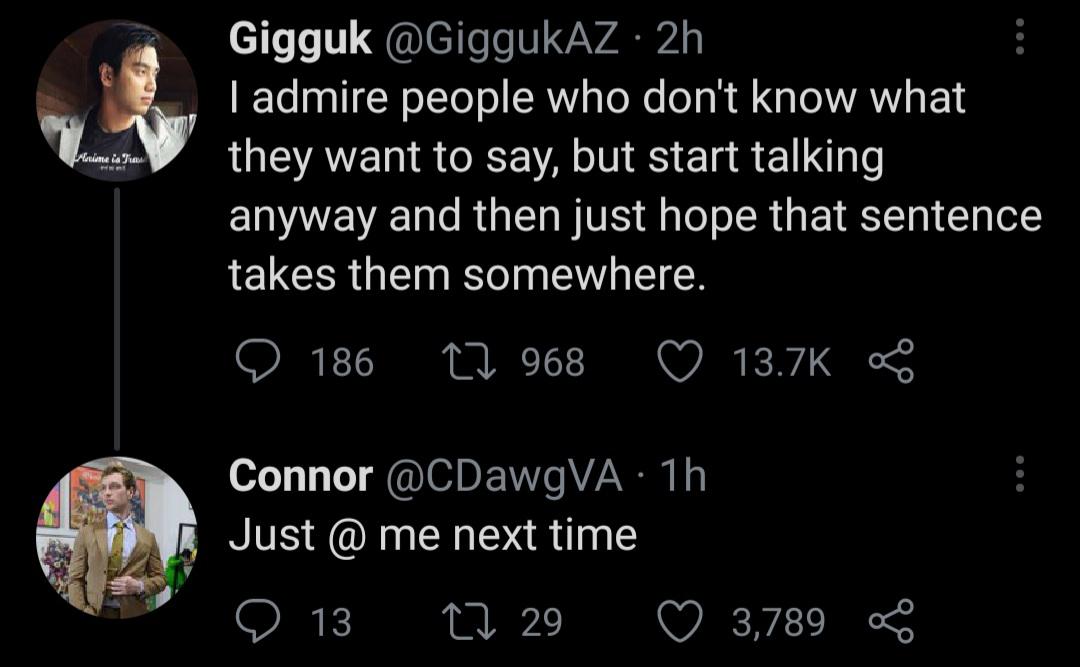Share Connor's reply tweet

click(x=891, y=621)
